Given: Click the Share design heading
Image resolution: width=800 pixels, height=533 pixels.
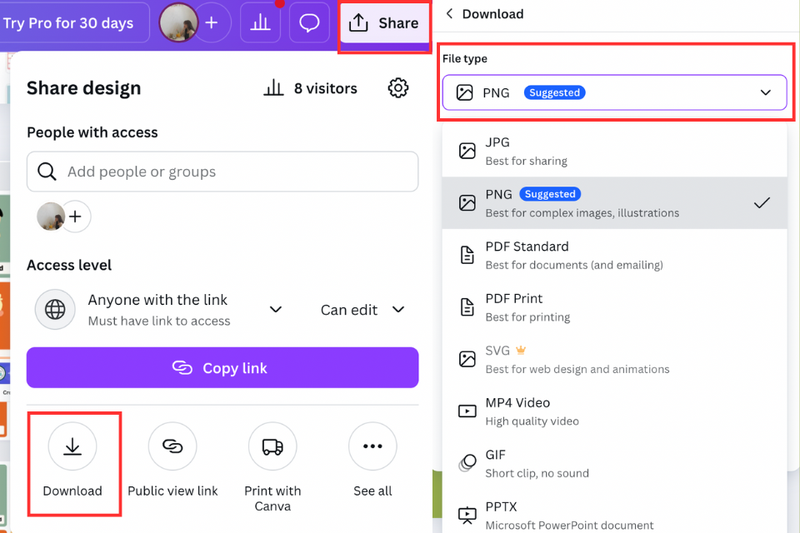Looking at the screenshot, I should [x=84, y=88].
